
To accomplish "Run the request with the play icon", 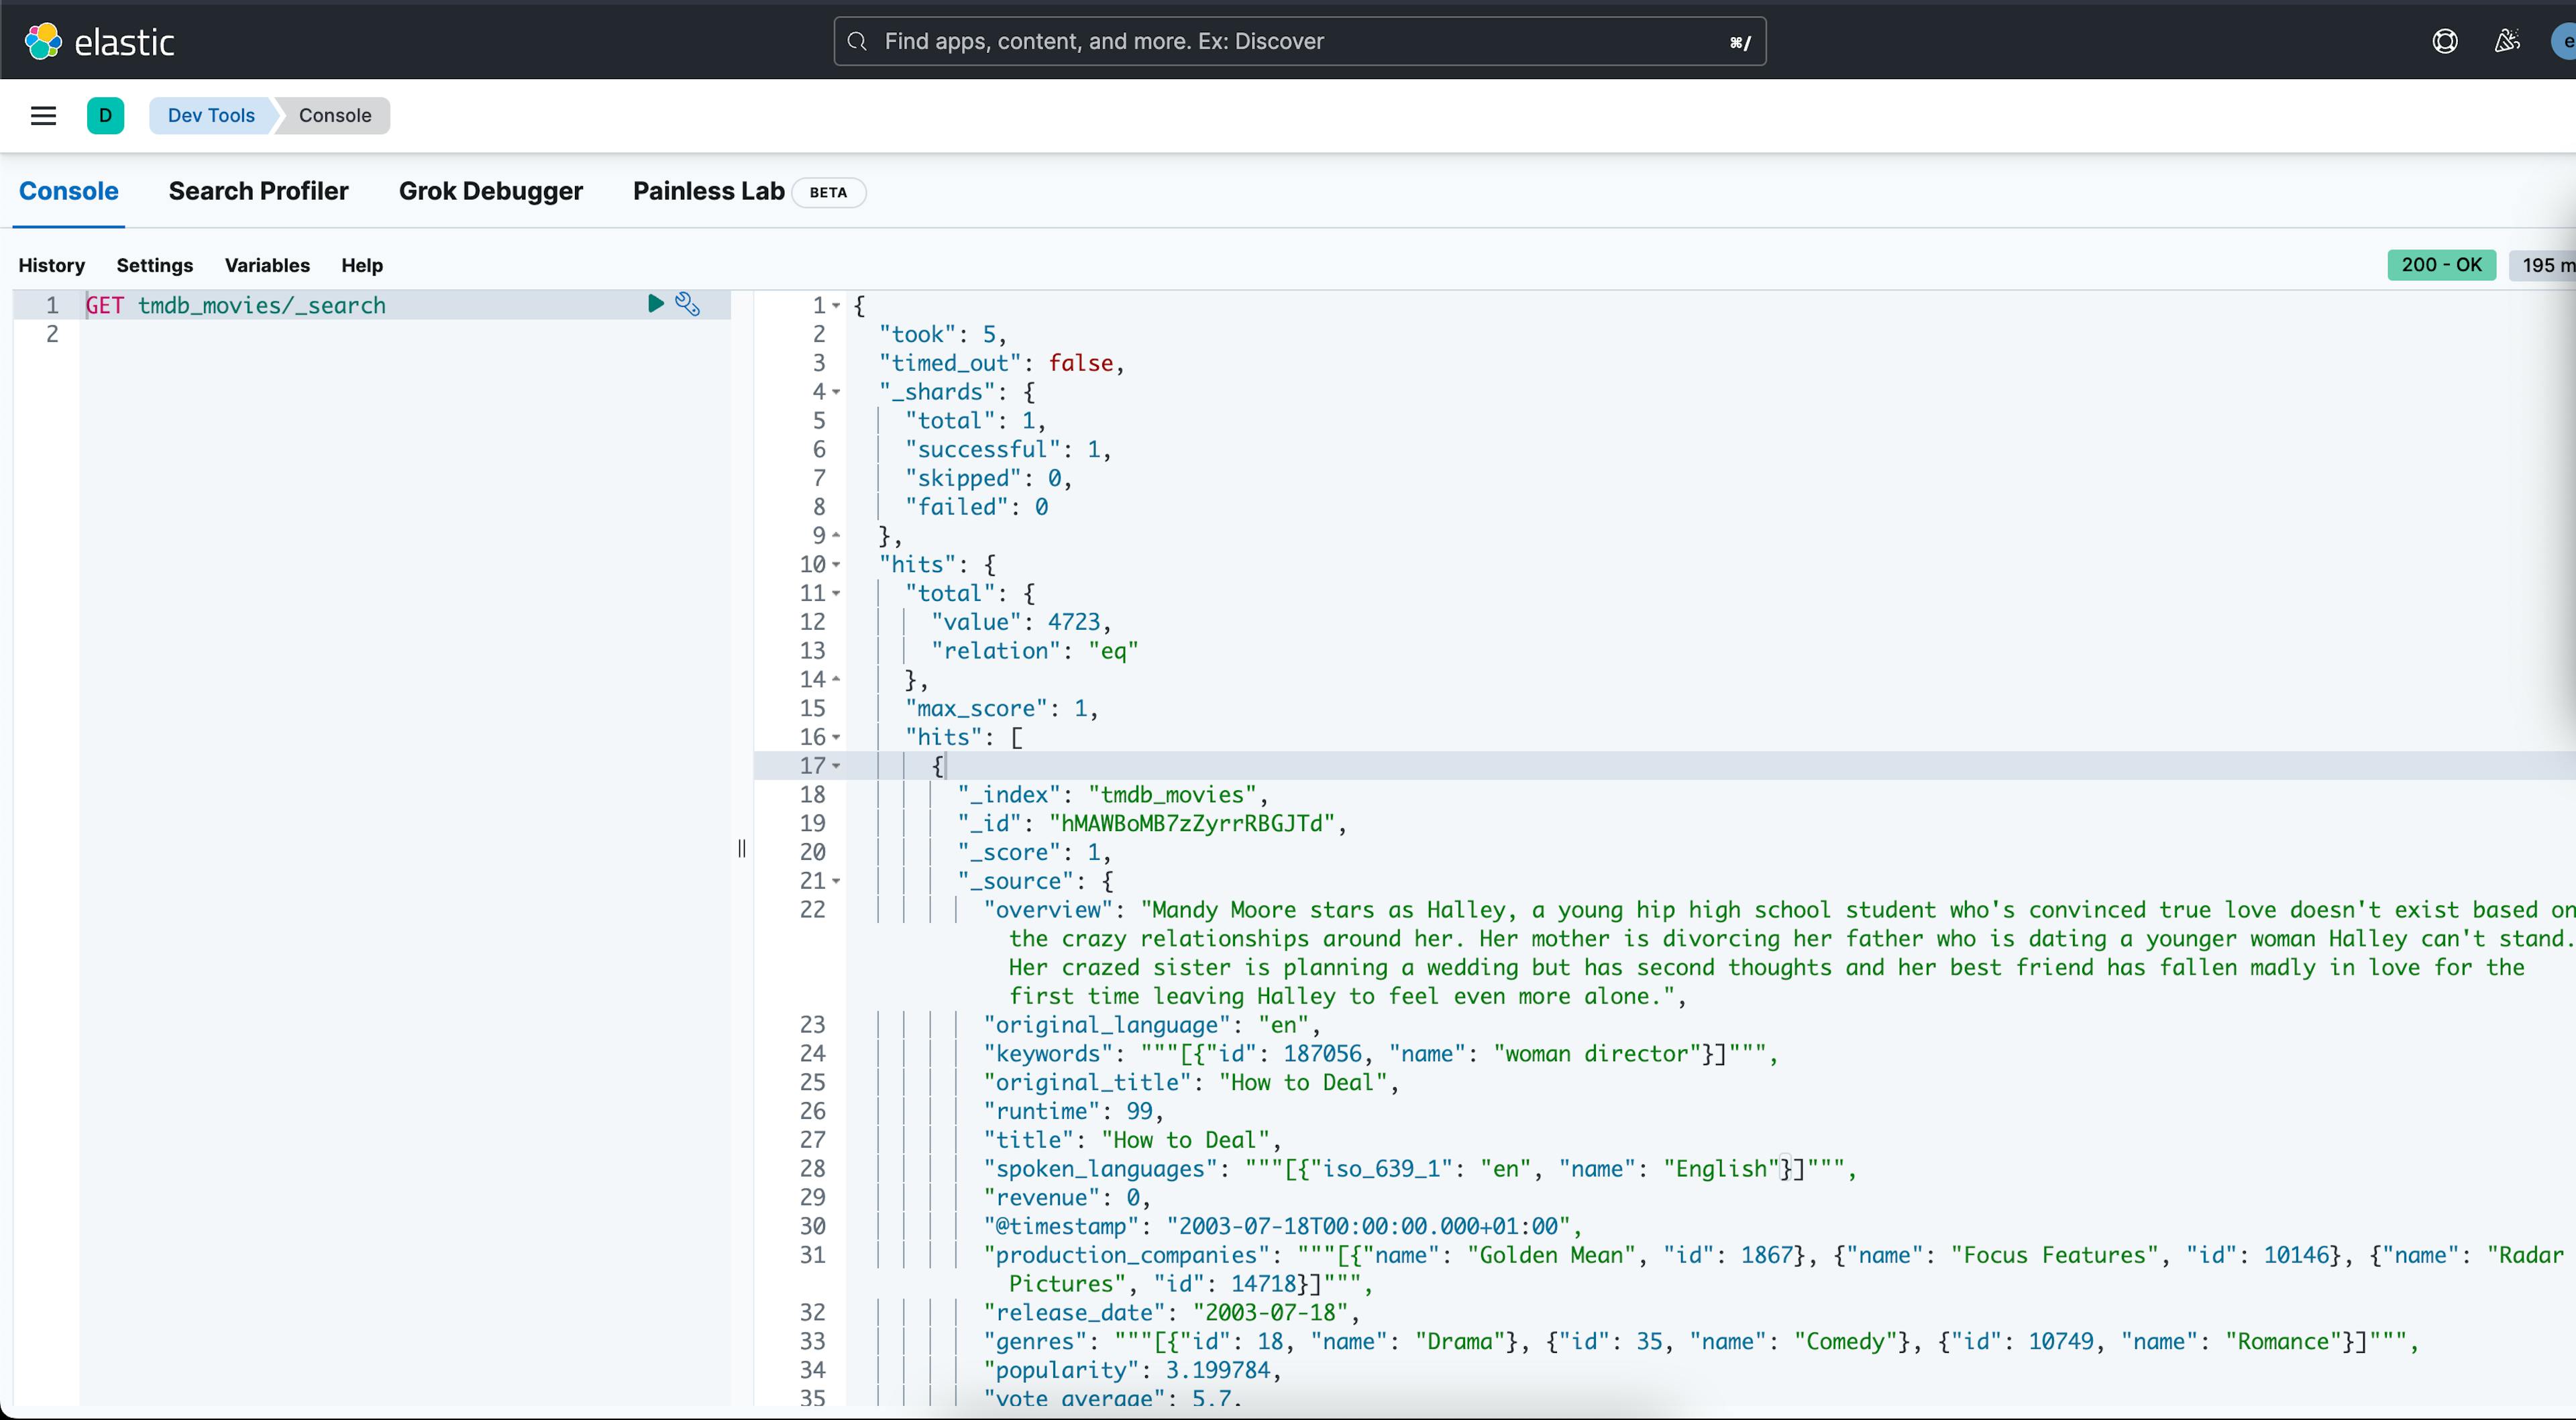I will pyautogui.click(x=655, y=304).
